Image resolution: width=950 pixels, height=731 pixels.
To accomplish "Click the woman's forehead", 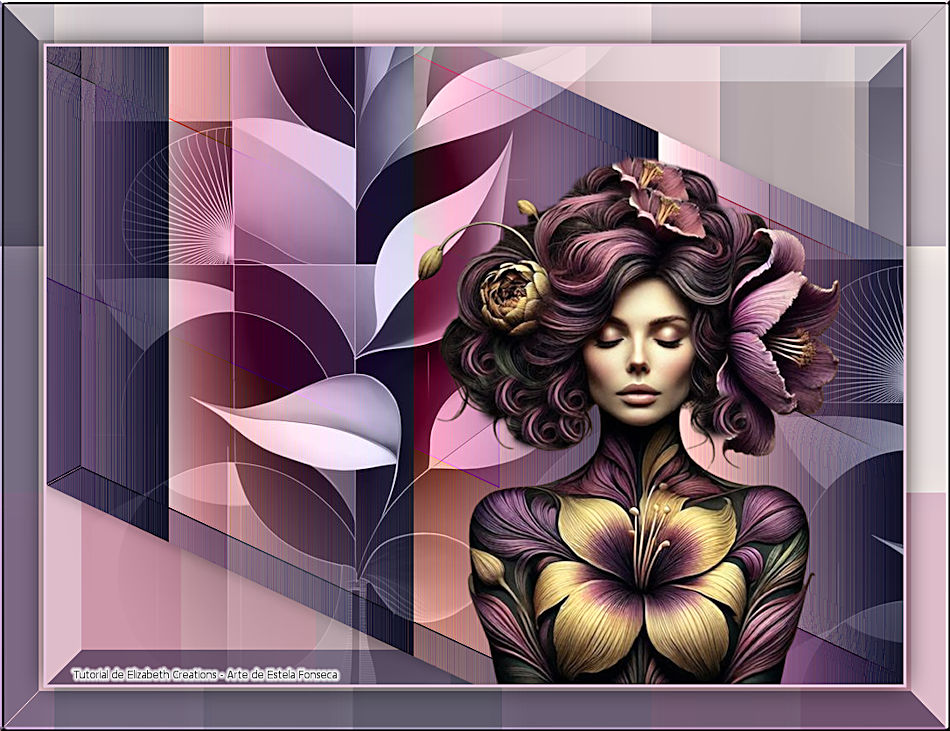I will [x=640, y=300].
